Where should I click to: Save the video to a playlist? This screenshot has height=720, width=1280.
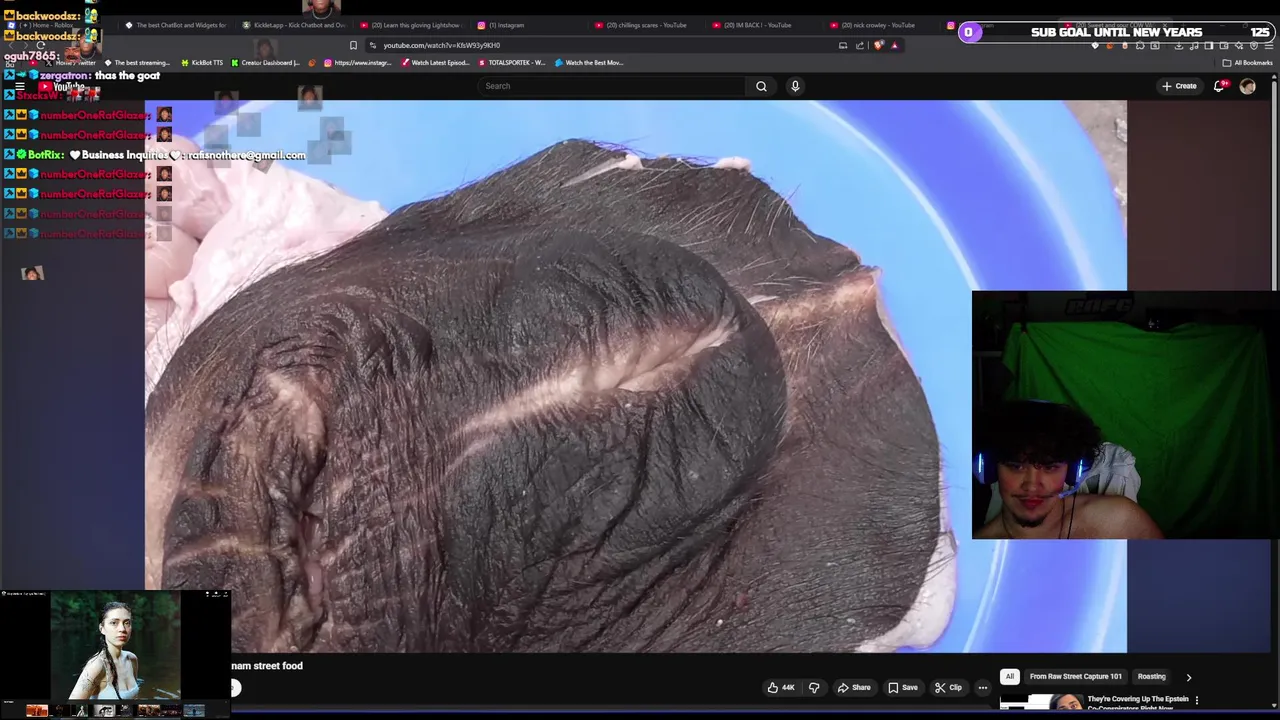click(x=903, y=688)
